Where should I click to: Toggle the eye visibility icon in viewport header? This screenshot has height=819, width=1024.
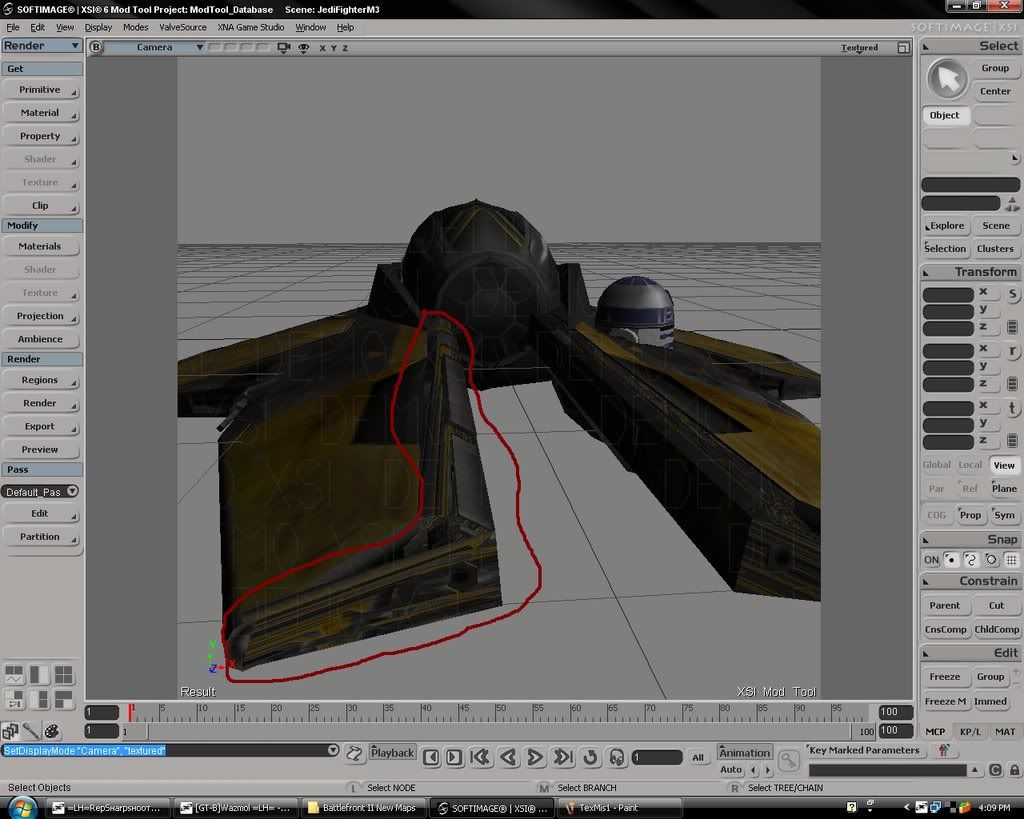304,48
